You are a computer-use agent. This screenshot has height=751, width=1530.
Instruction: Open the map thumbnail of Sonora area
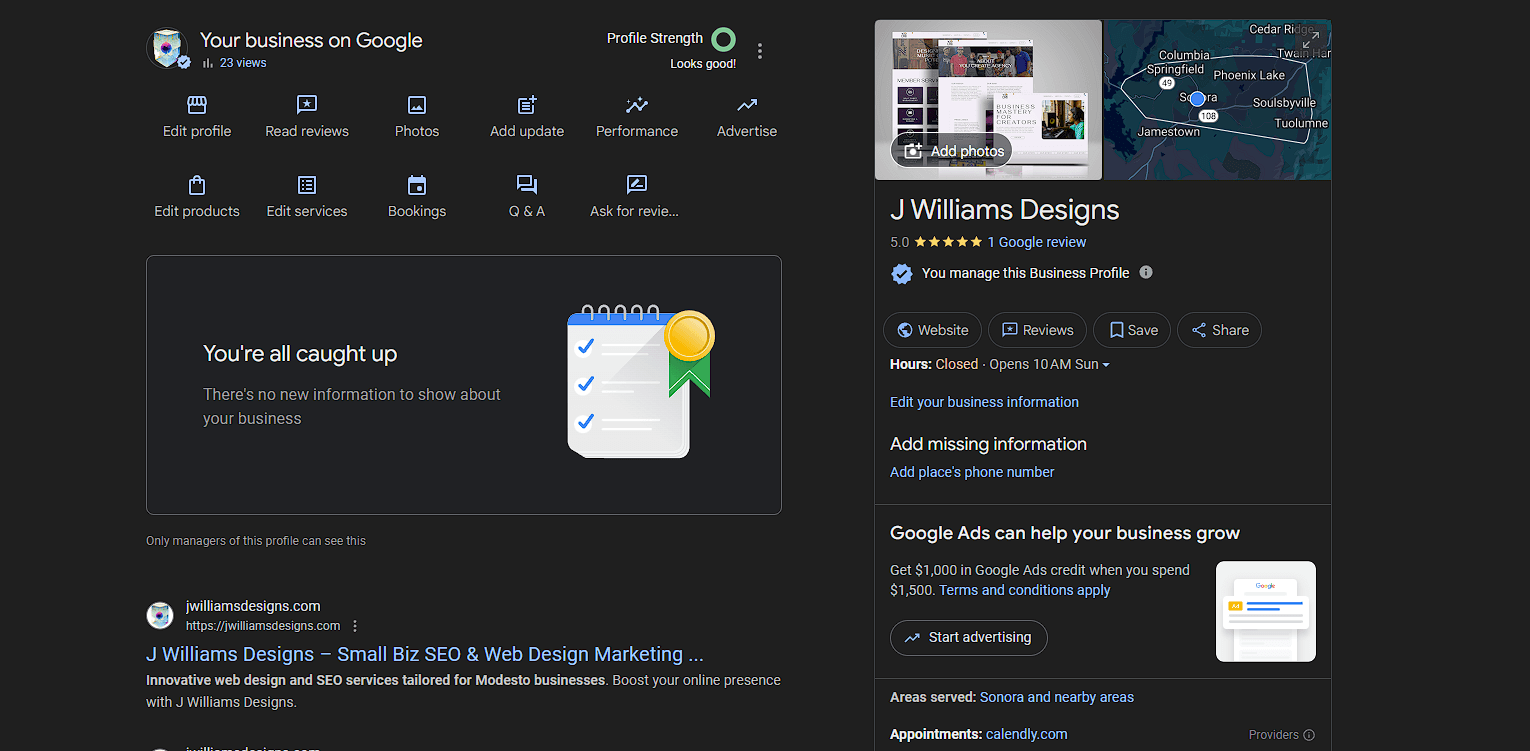coord(1216,99)
